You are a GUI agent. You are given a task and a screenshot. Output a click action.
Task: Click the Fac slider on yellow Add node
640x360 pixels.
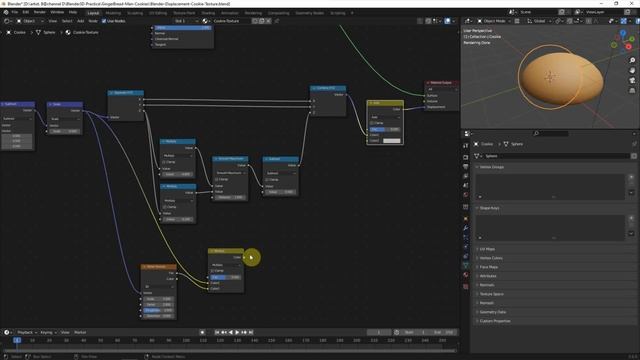385,129
